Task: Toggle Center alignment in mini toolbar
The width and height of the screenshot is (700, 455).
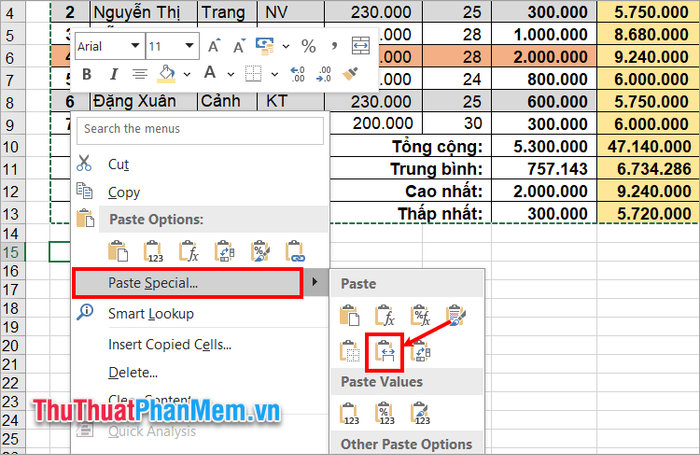Action: 139,74
